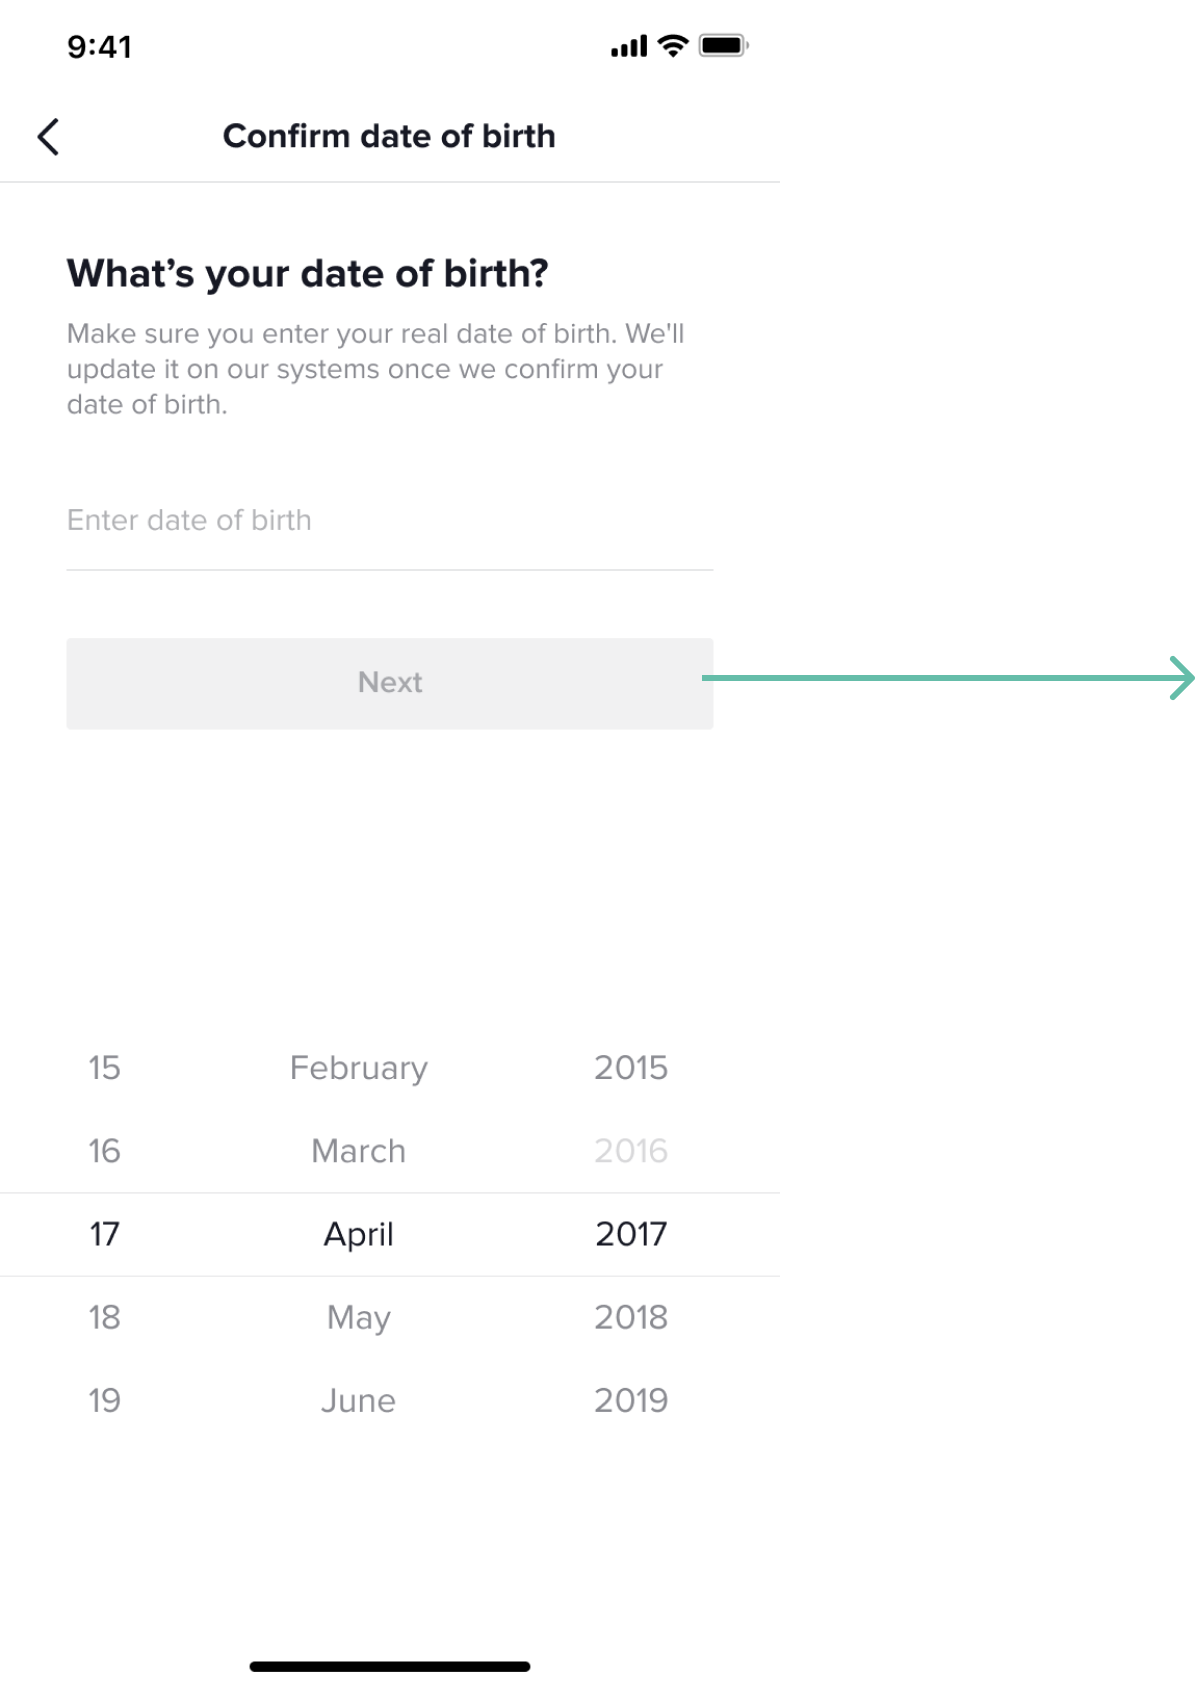Image resolution: width=1195 pixels, height=1688 pixels.
Task: Select May in the month picker
Action: (x=358, y=1317)
